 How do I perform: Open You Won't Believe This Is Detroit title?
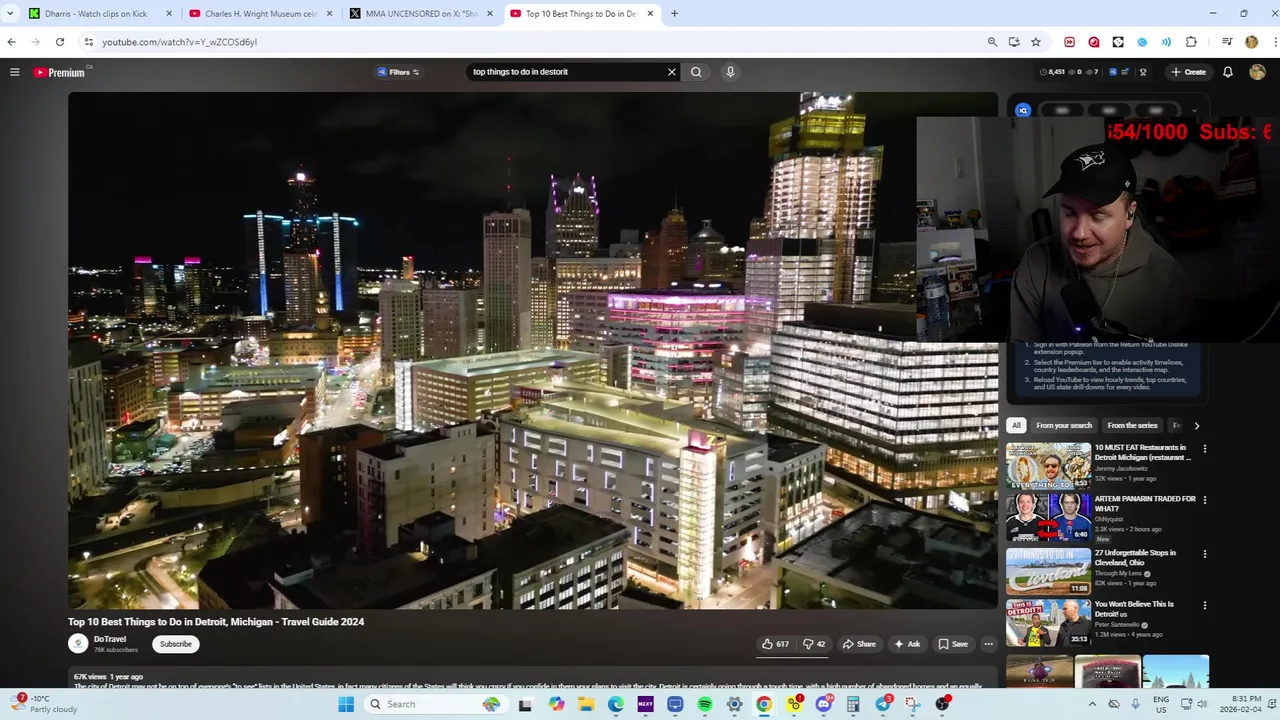click(x=1134, y=609)
